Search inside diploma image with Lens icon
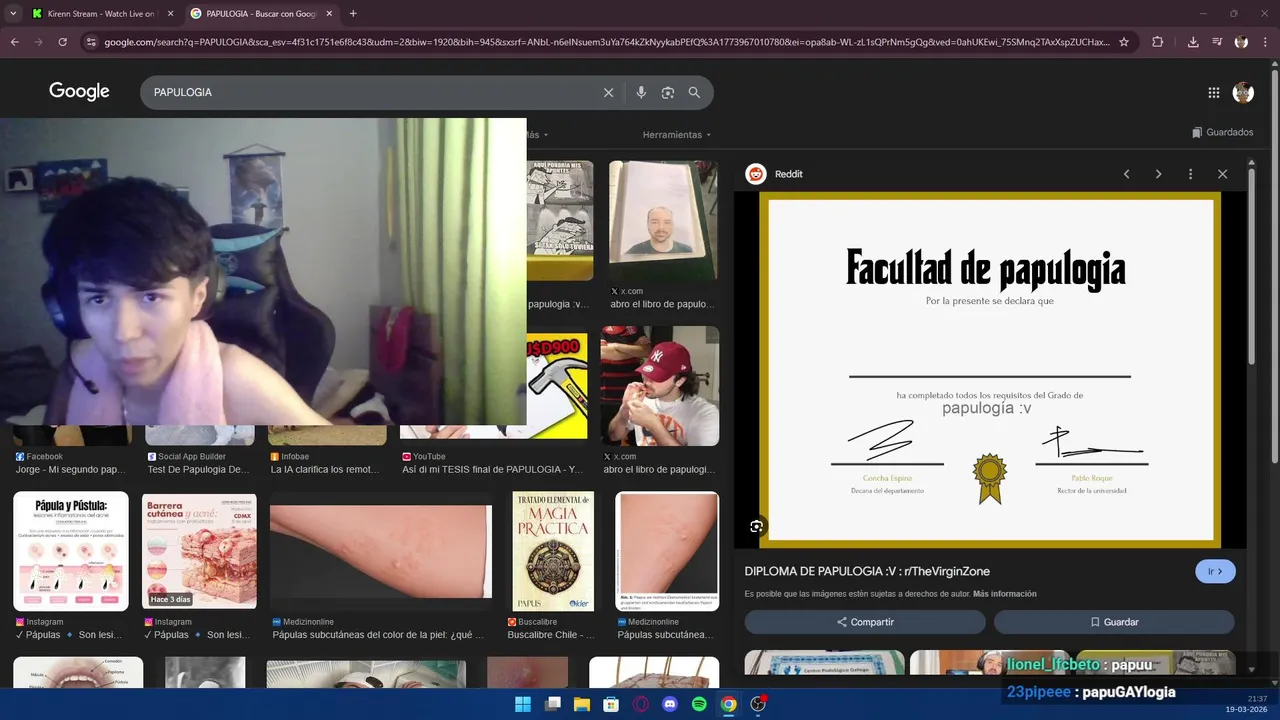Viewport: 1280px width, 720px height. tap(757, 526)
